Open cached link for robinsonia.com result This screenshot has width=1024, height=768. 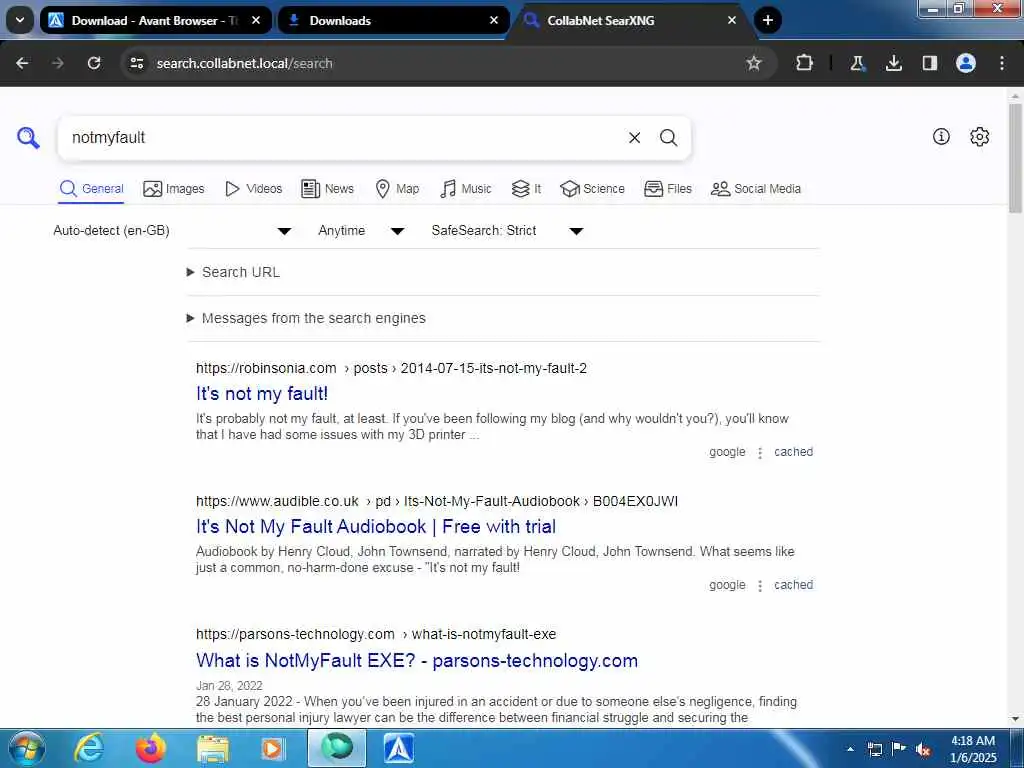[x=793, y=452]
